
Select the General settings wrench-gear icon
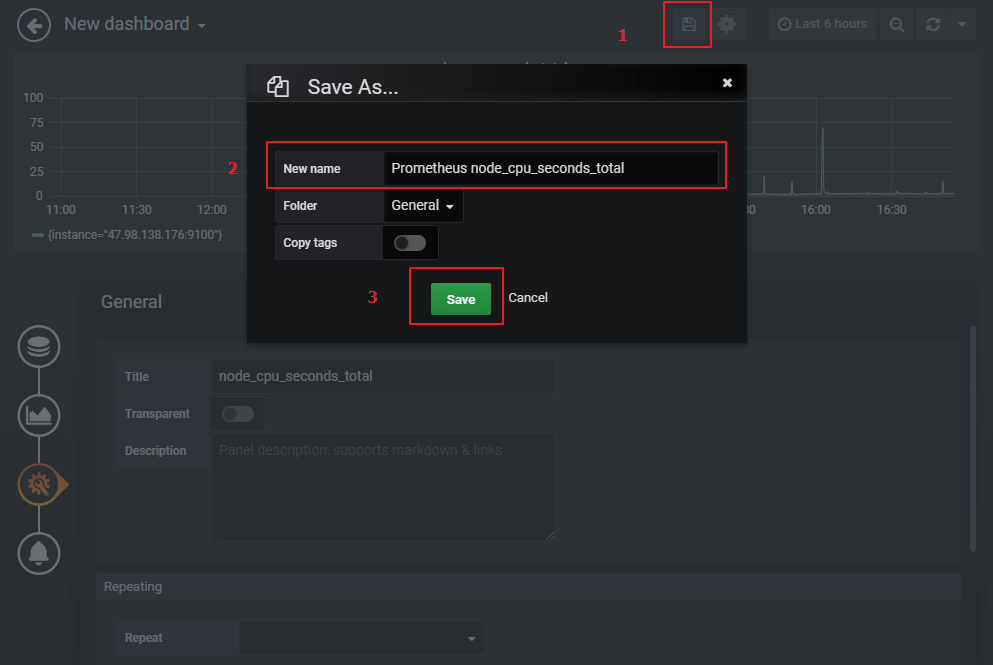tap(39, 484)
